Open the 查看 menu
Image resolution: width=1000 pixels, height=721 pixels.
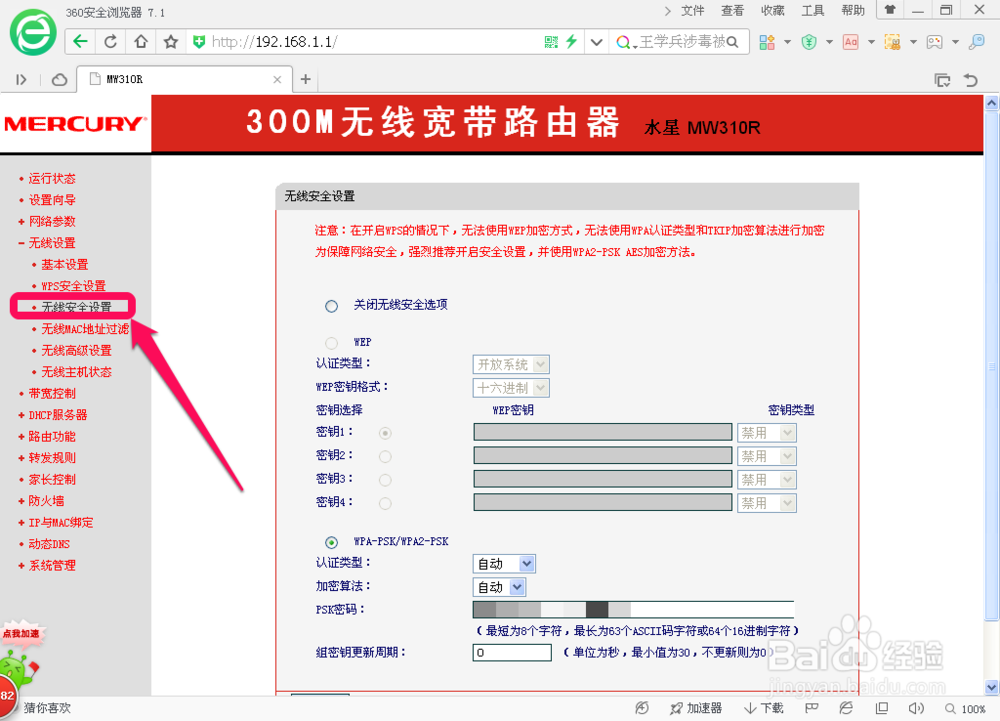(732, 11)
